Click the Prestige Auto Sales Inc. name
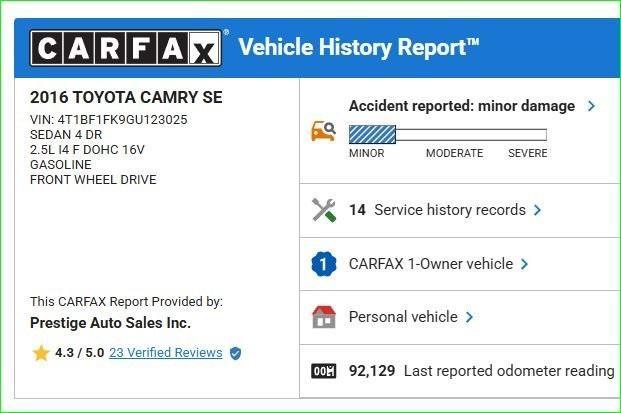621x413 pixels. (x=110, y=323)
